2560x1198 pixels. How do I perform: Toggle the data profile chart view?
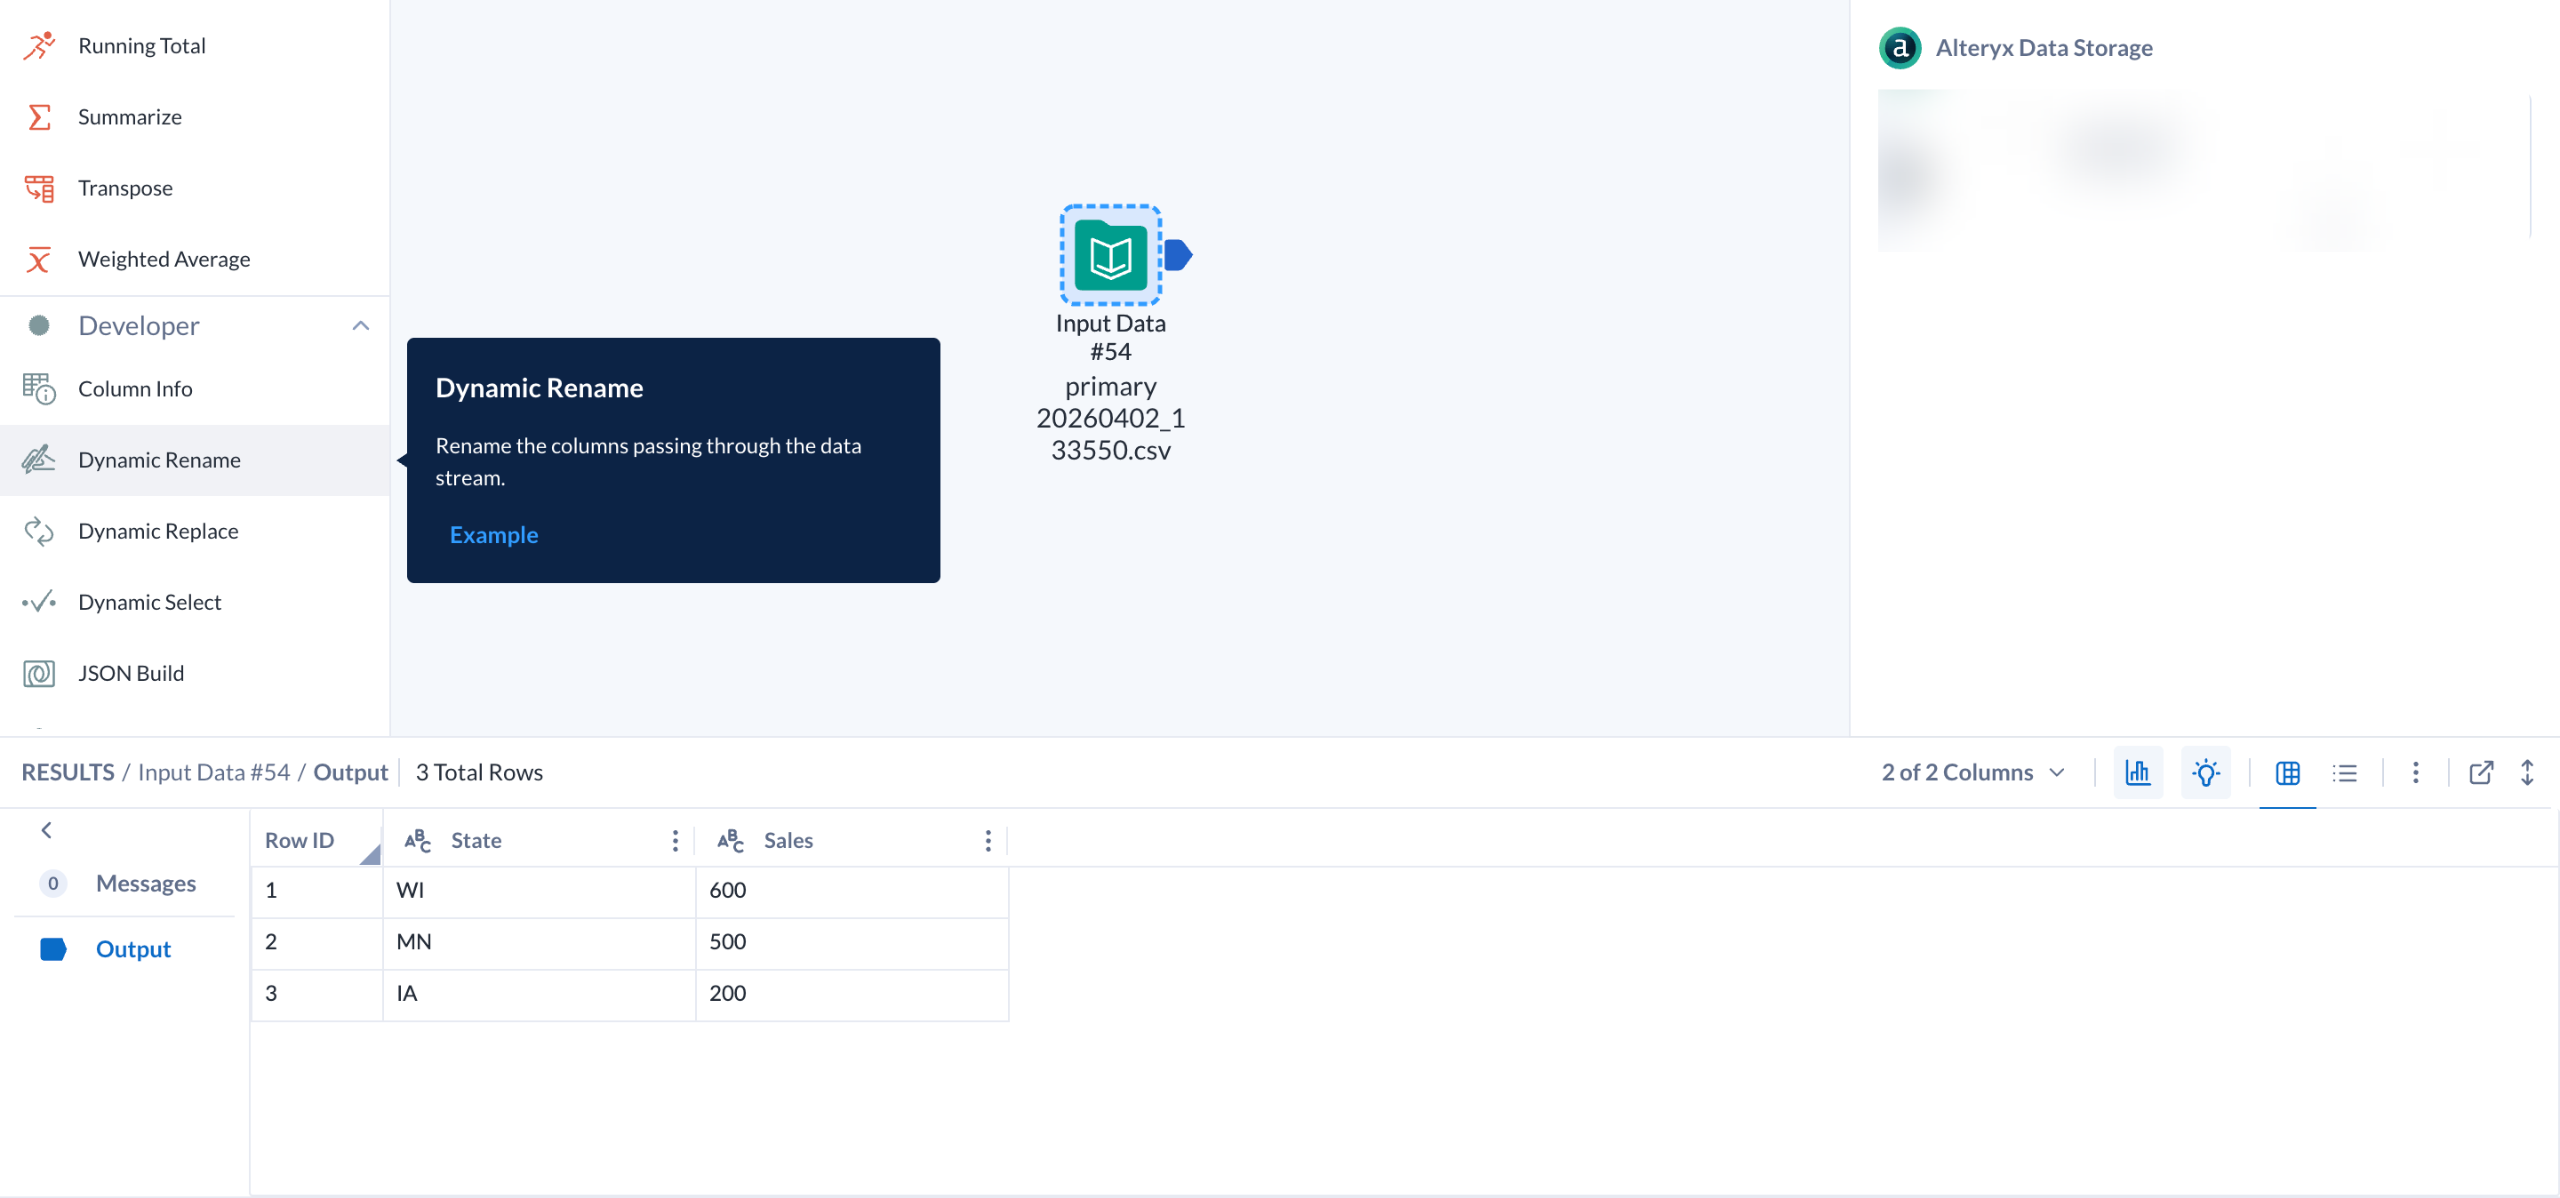[x=2137, y=772]
